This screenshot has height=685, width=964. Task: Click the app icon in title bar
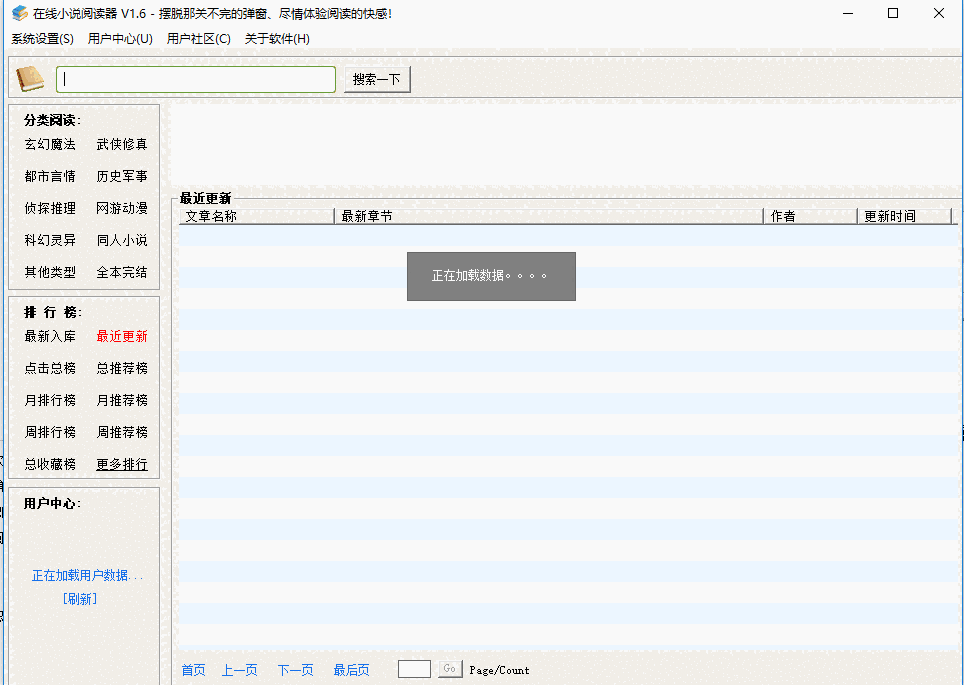[19, 13]
